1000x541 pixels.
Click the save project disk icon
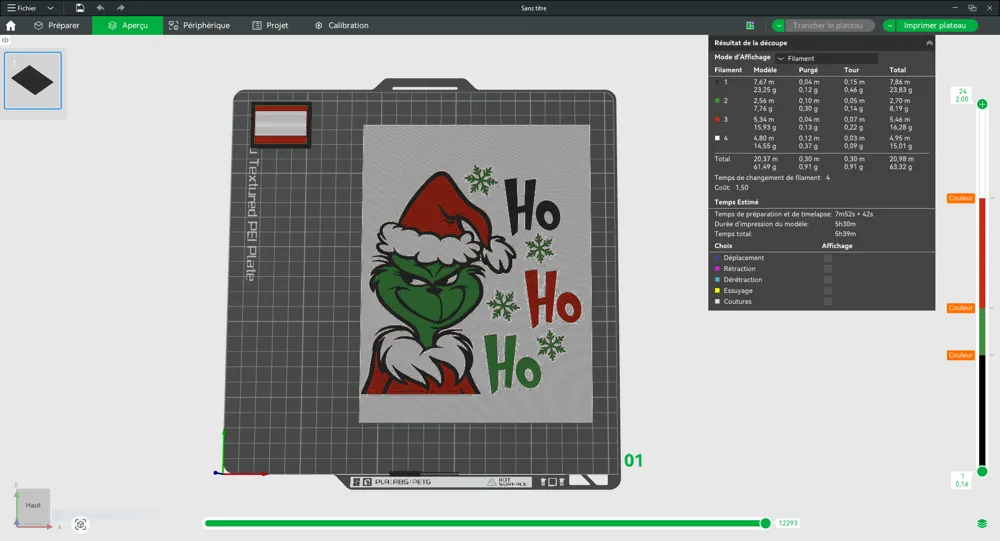click(x=80, y=8)
